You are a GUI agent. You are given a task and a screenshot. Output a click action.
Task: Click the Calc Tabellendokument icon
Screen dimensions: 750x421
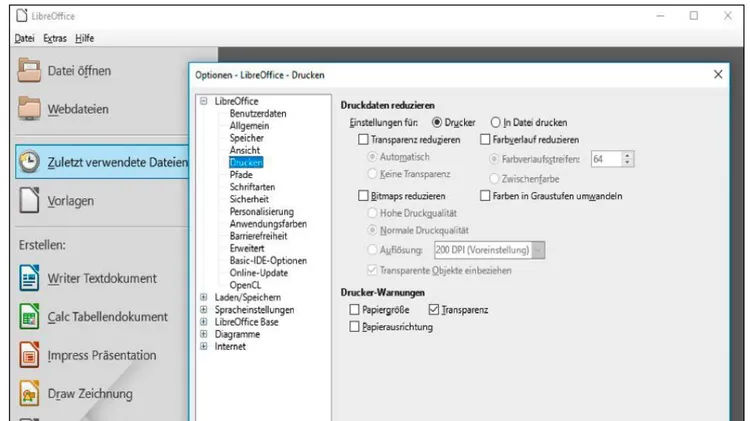[29, 316]
